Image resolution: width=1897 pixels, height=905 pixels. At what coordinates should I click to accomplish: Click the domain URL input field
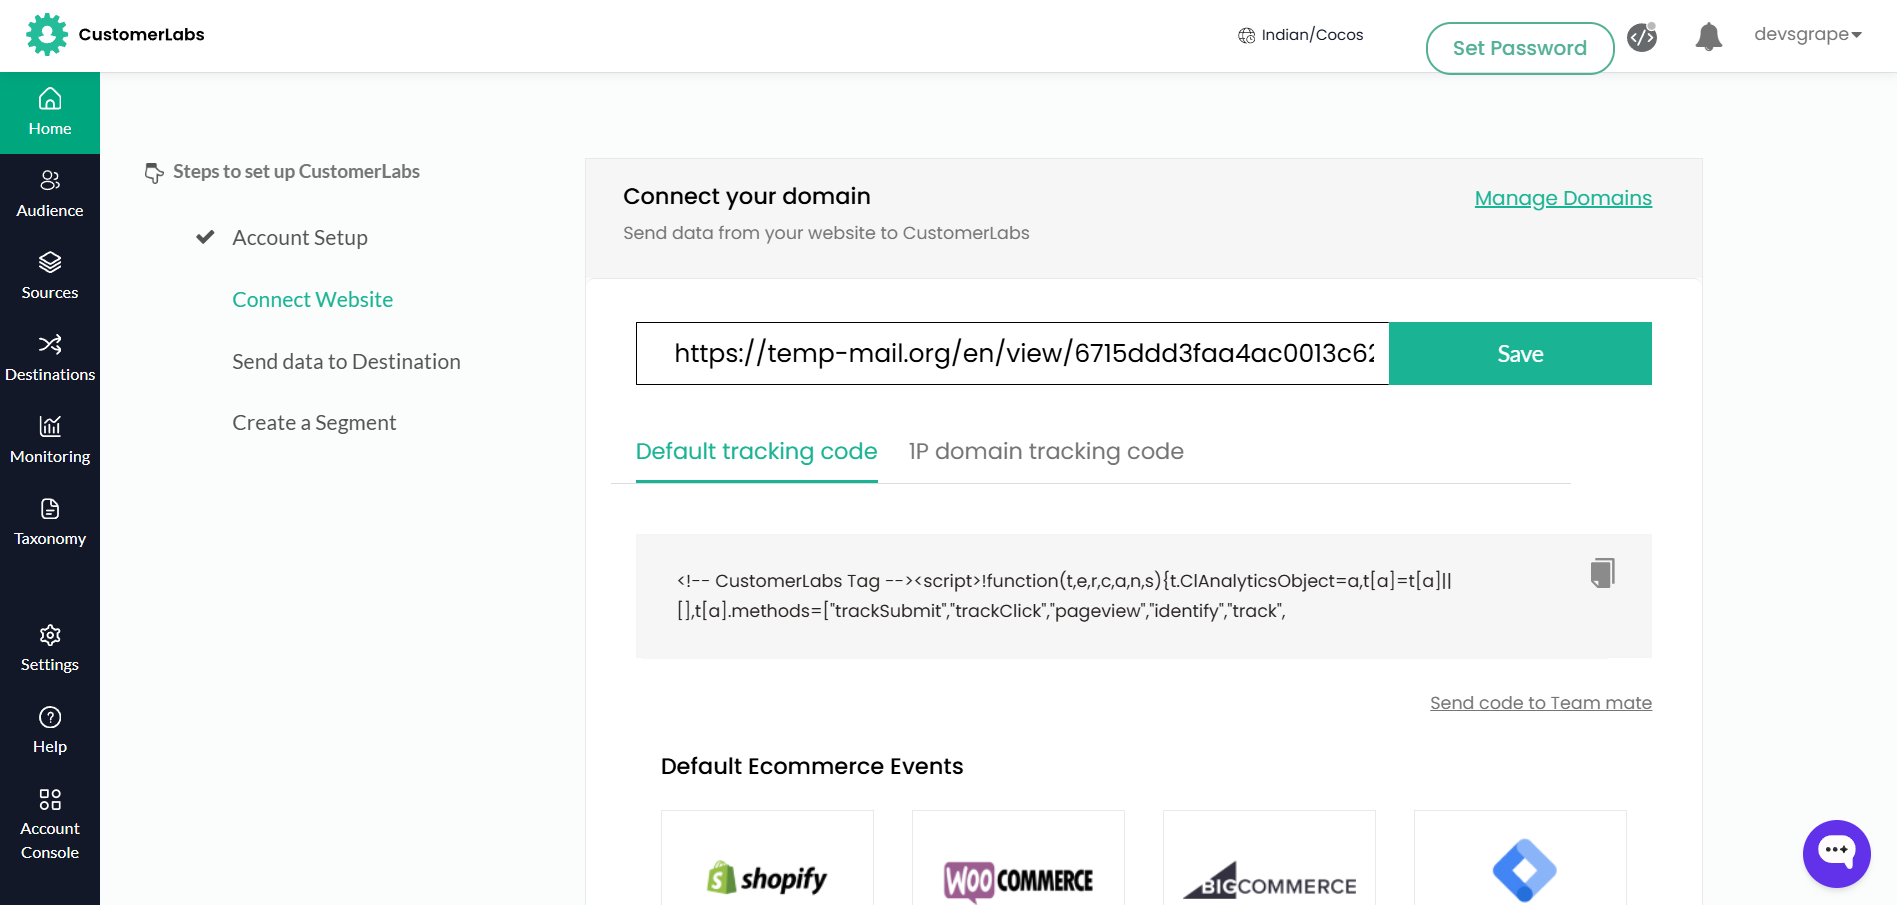click(1012, 354)
